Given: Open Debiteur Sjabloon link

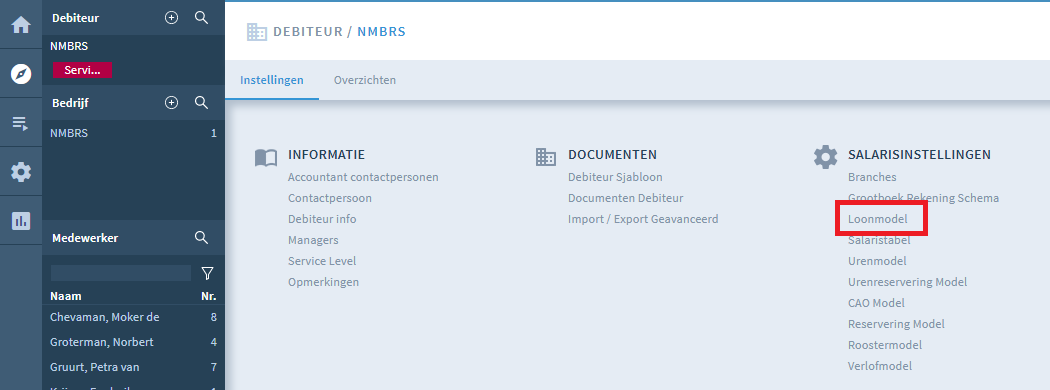Looking at the screenshot, I should (x=615, y=178).
